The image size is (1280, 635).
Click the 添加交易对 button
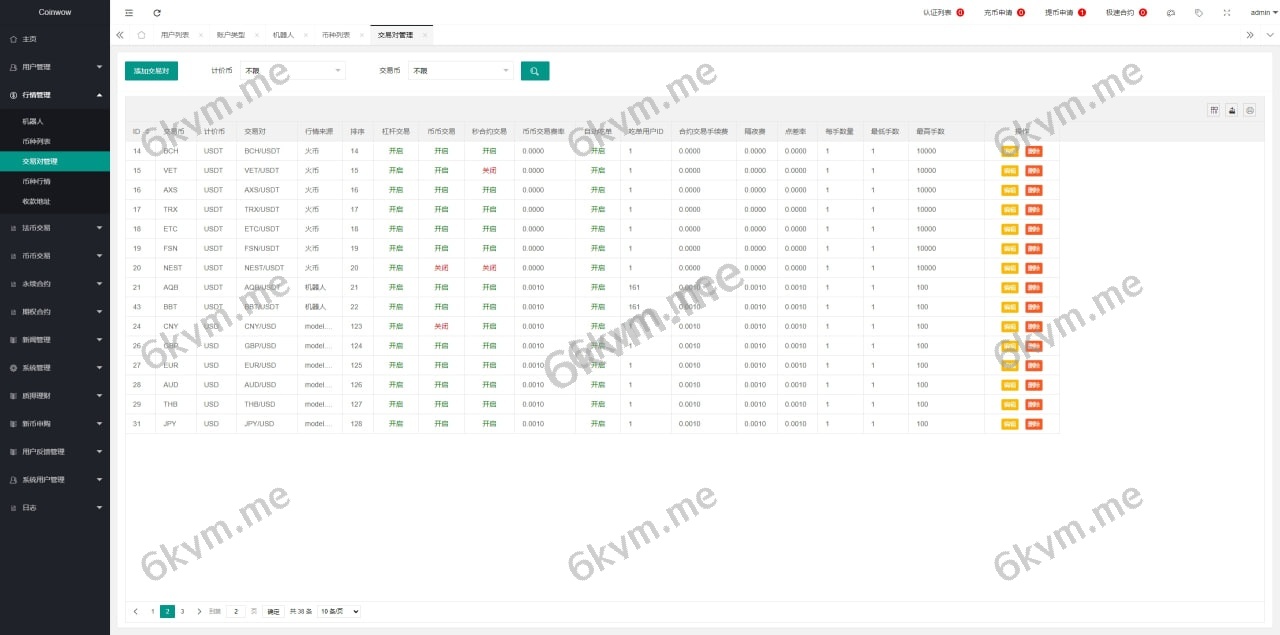click(x=151, y=71)
